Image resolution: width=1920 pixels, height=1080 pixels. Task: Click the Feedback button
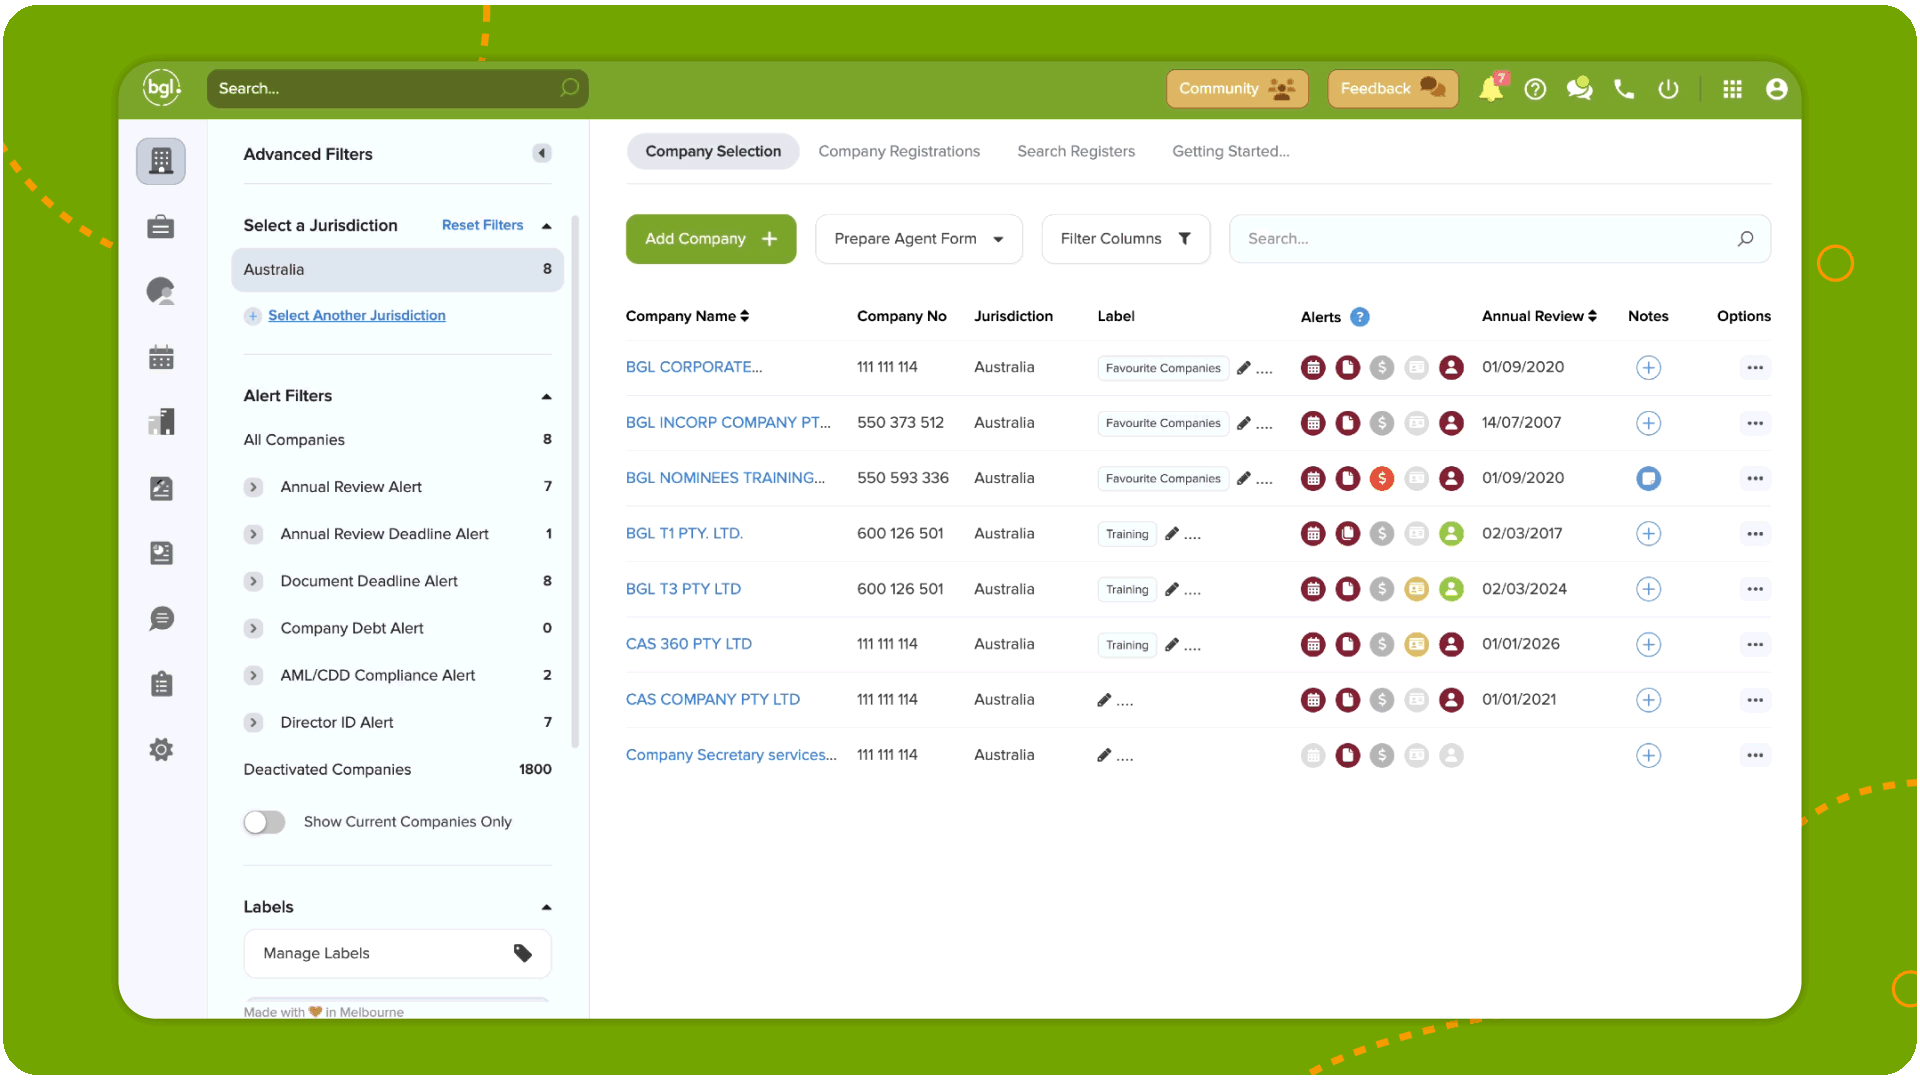click(1392, 89)
